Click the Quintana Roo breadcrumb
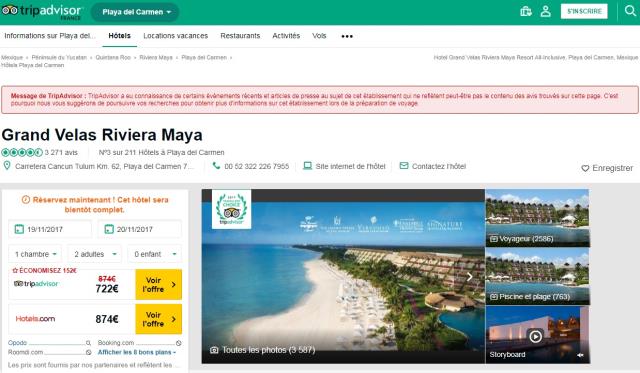 click(x=113, y=58)
